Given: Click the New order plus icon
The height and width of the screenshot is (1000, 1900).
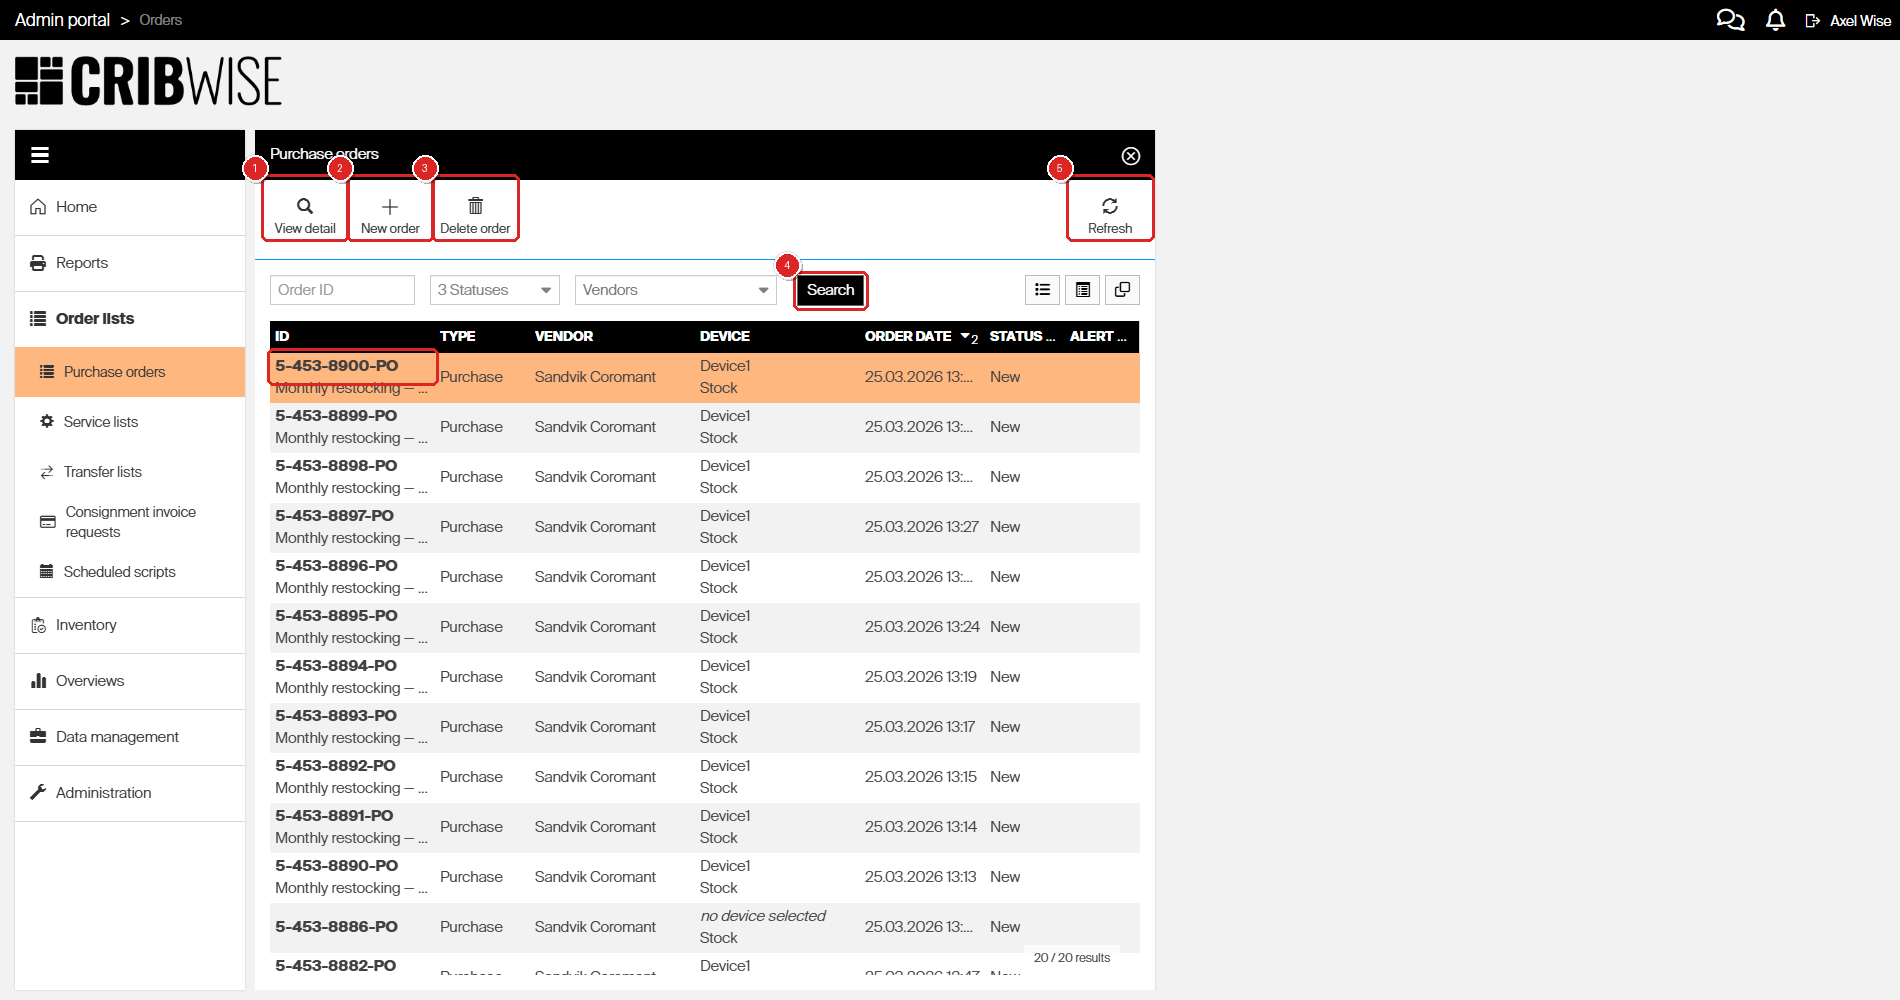Looking at the screenshot, I should [x=389, y=206].
